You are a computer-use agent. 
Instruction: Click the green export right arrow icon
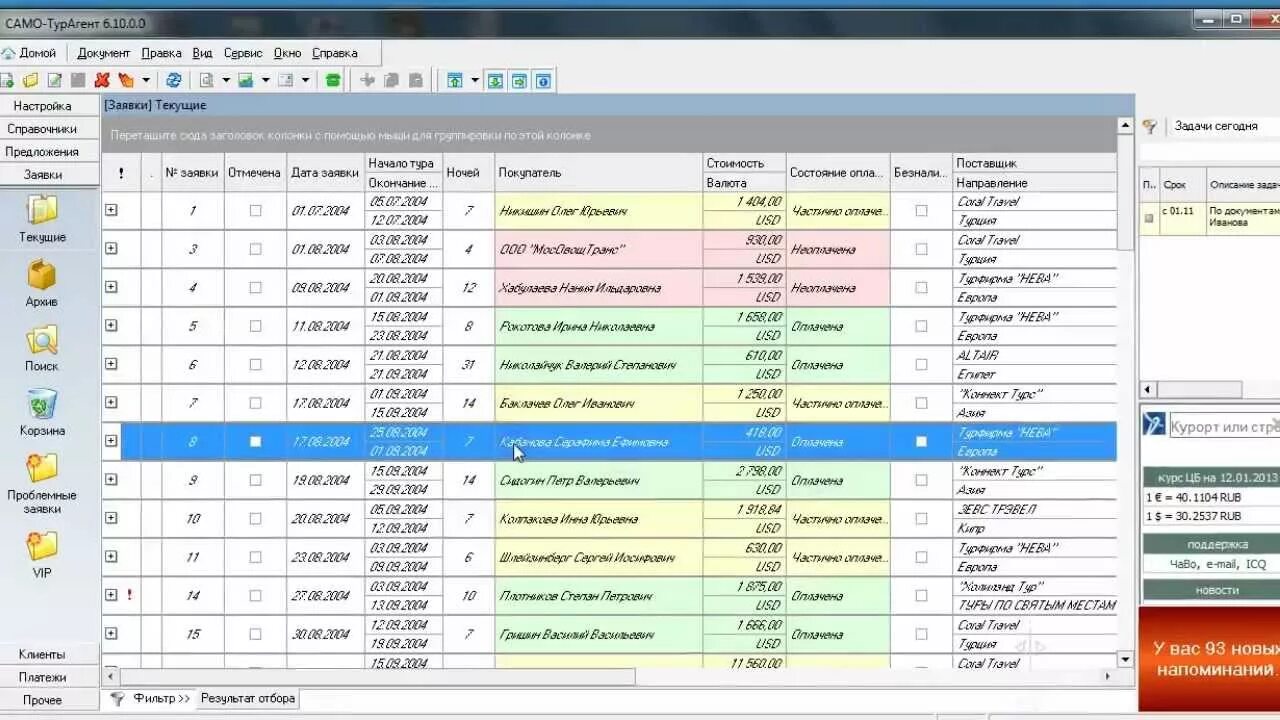pyautogui.click(x=519, y=80)
